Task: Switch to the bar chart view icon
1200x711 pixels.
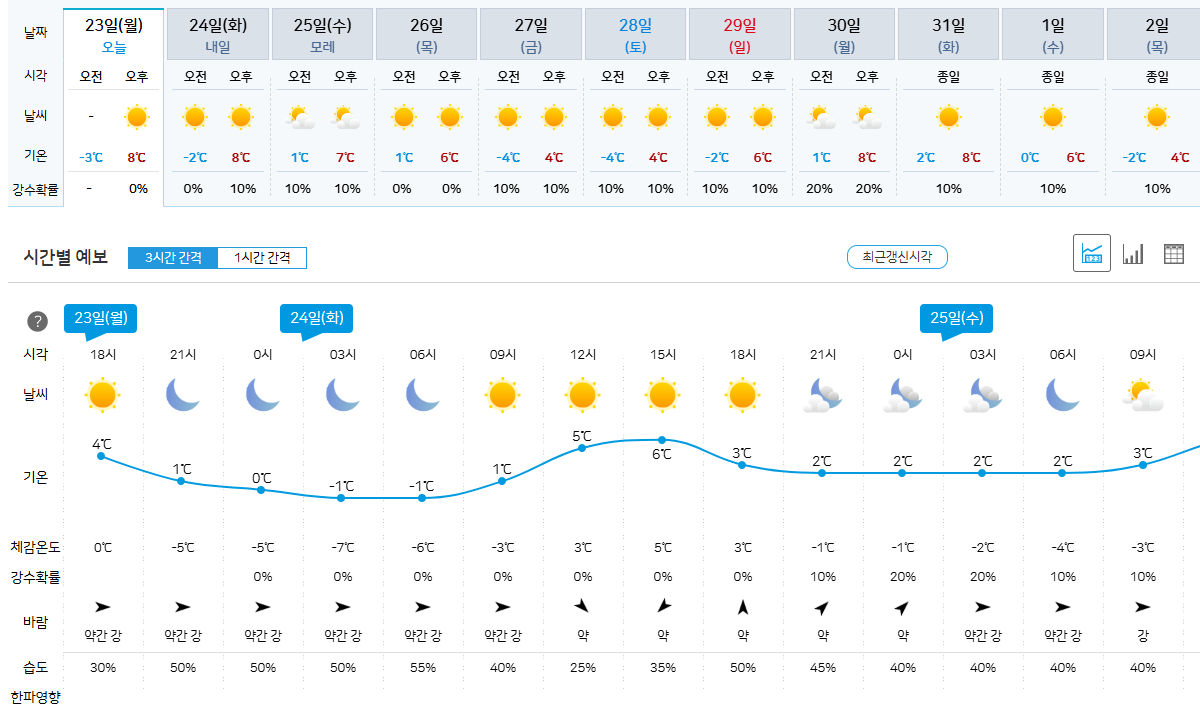Action: click(x=1133, y=253)
